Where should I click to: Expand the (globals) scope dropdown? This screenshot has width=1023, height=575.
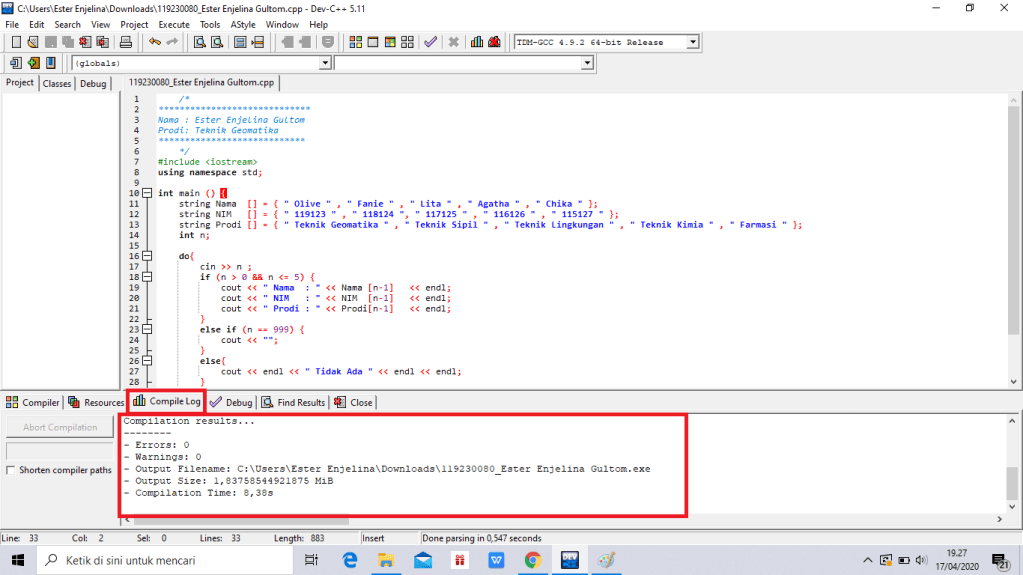(x=324, y=63)
